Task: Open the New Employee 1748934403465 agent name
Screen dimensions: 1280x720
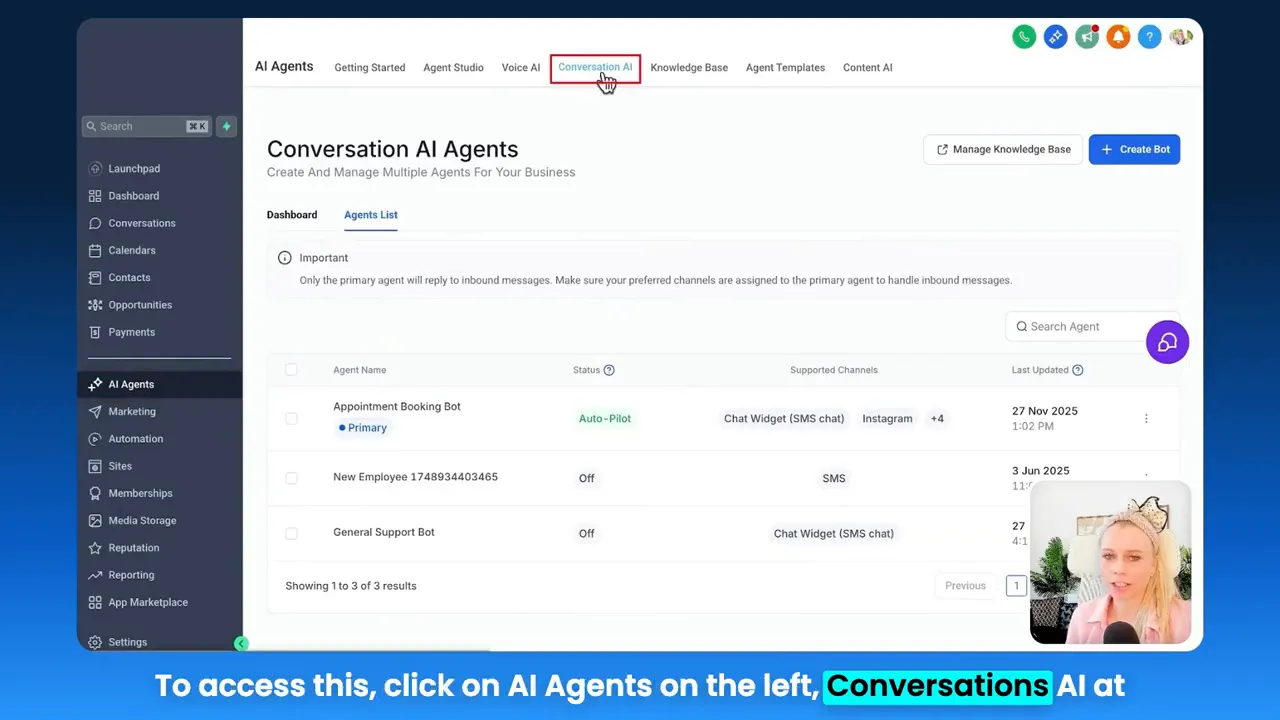Action: (x=415, y=477)
